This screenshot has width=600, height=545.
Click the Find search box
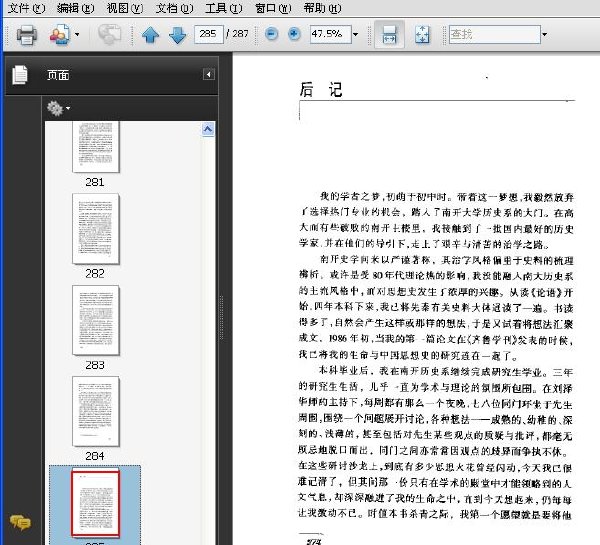[x=494, y=34]
